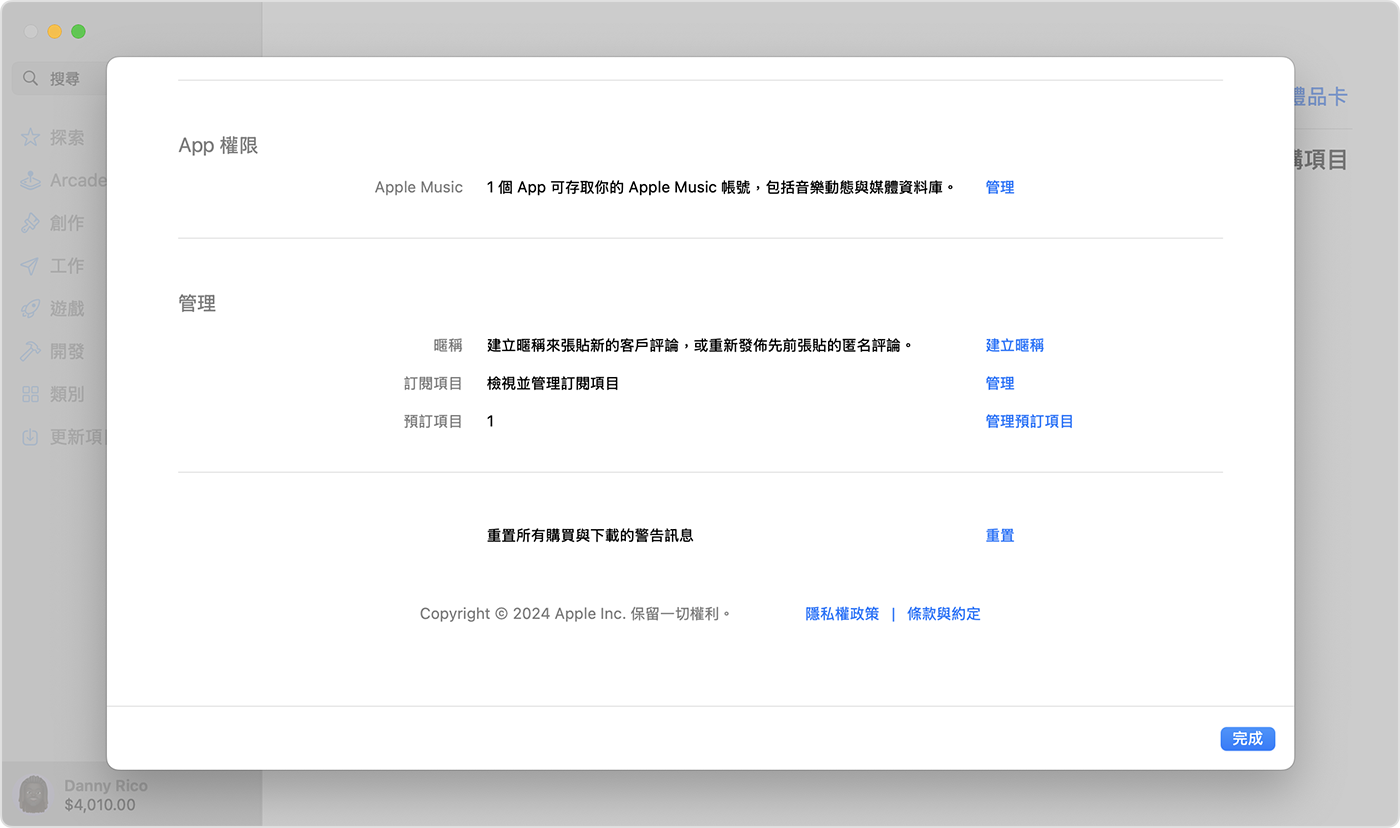Click the 訂閱項目 row label
Image resolution: width=1400 pixels, height=828 pixels.
coord(433,383)
